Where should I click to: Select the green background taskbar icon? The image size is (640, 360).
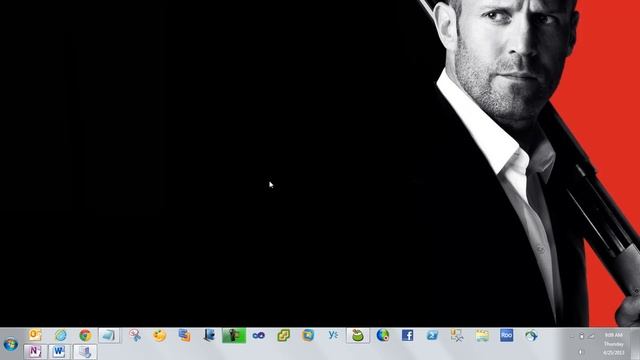pos(234,336)
